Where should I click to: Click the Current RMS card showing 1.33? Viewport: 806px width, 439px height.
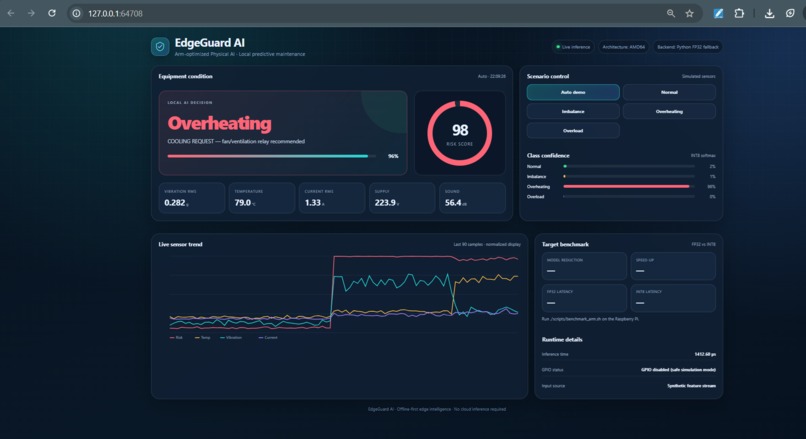click(x=332, y=198)
